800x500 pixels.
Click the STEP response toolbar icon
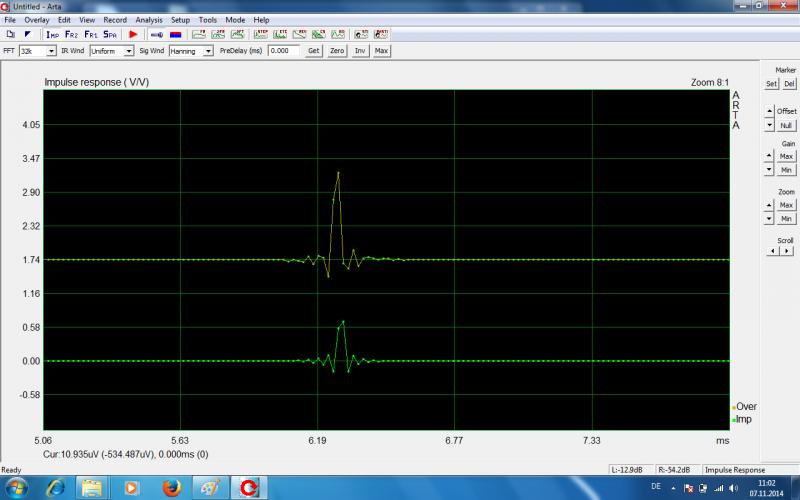pos(262,34)
